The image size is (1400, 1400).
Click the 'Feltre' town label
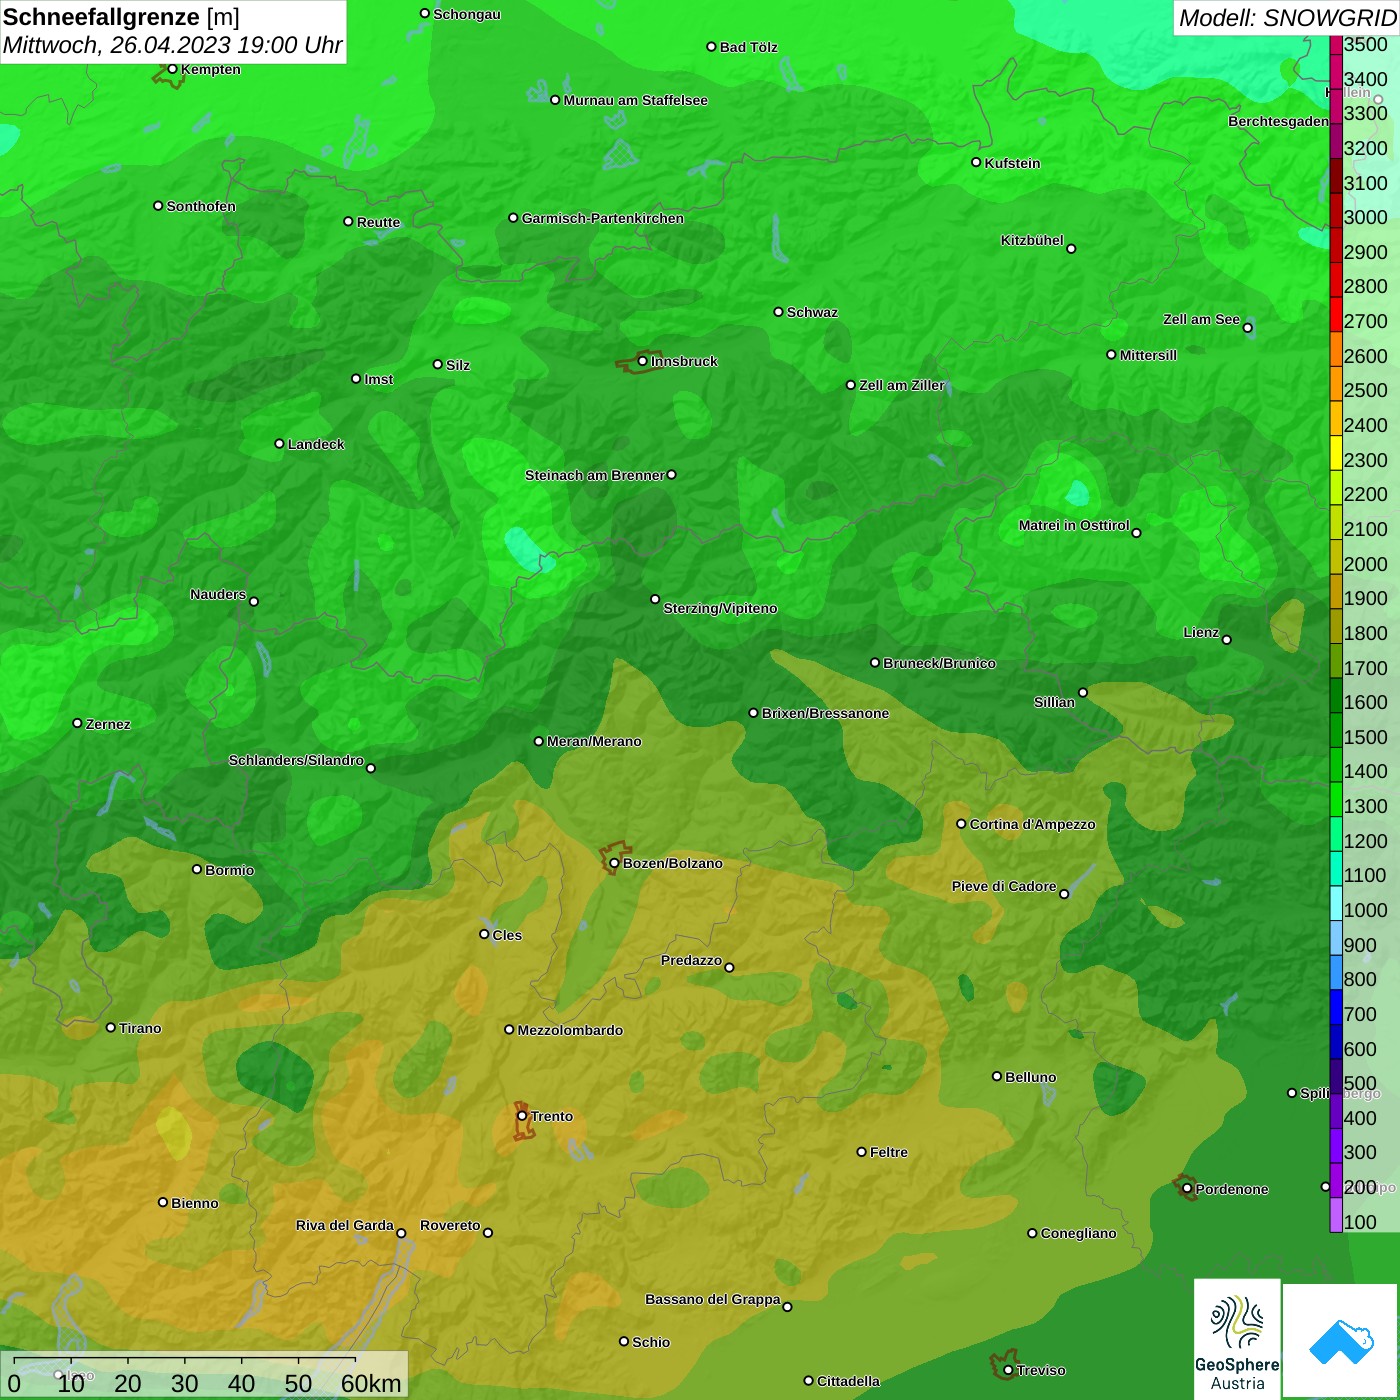tap(889, 1152)
